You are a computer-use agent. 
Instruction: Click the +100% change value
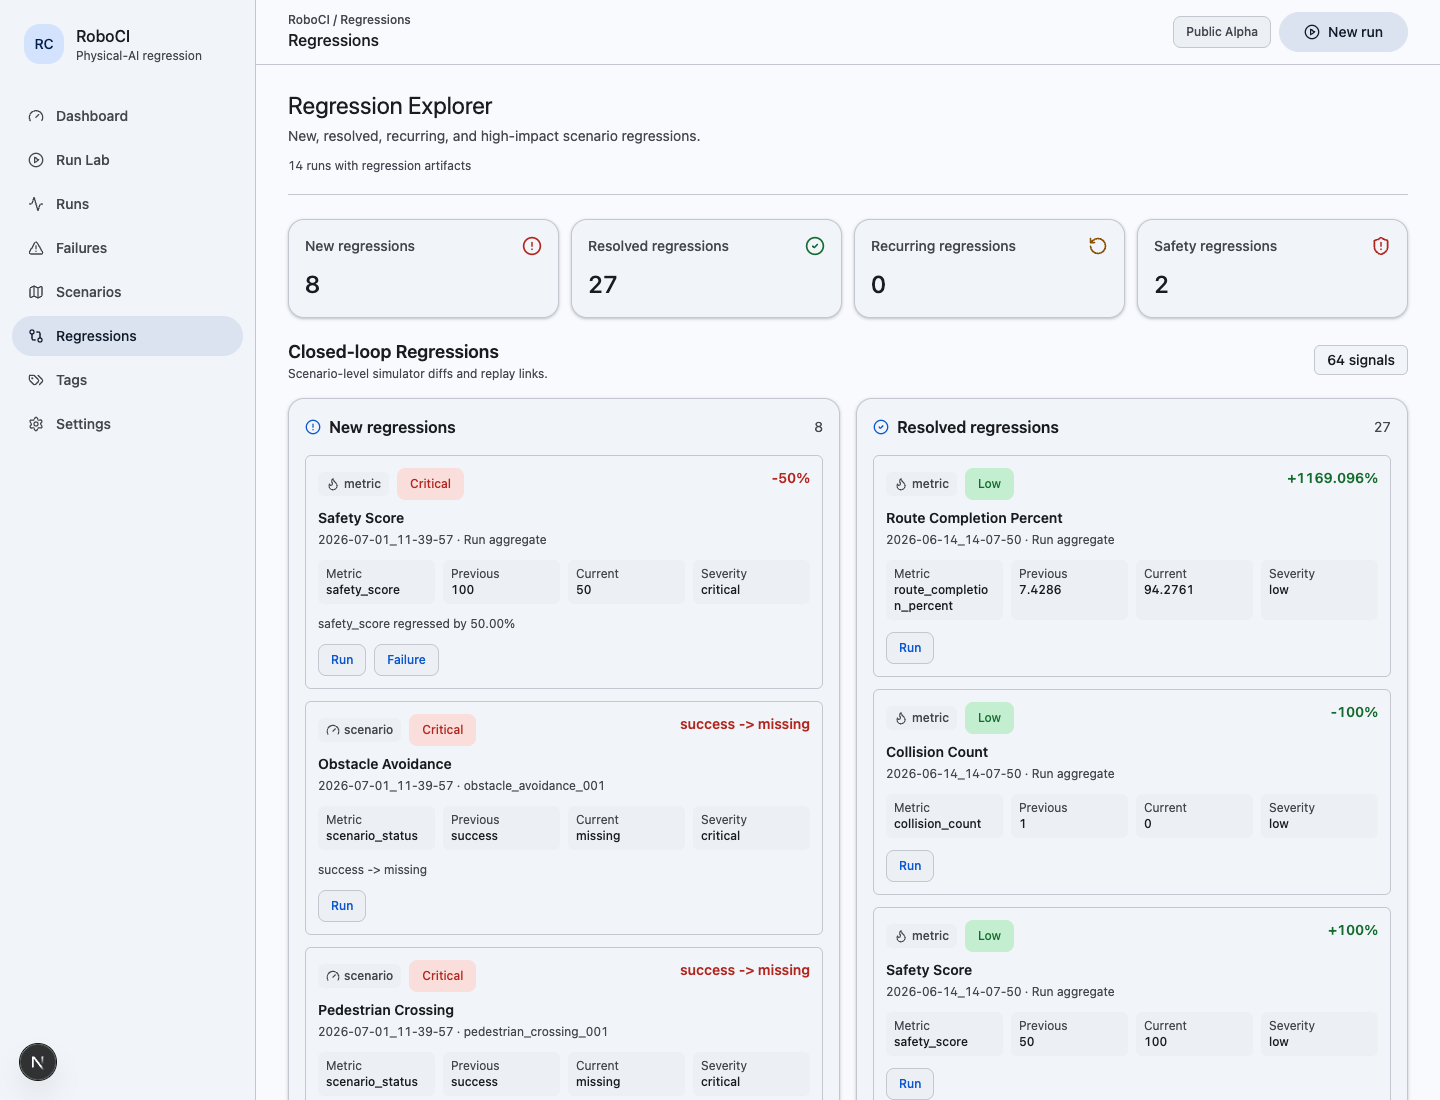pos(1352,931)
